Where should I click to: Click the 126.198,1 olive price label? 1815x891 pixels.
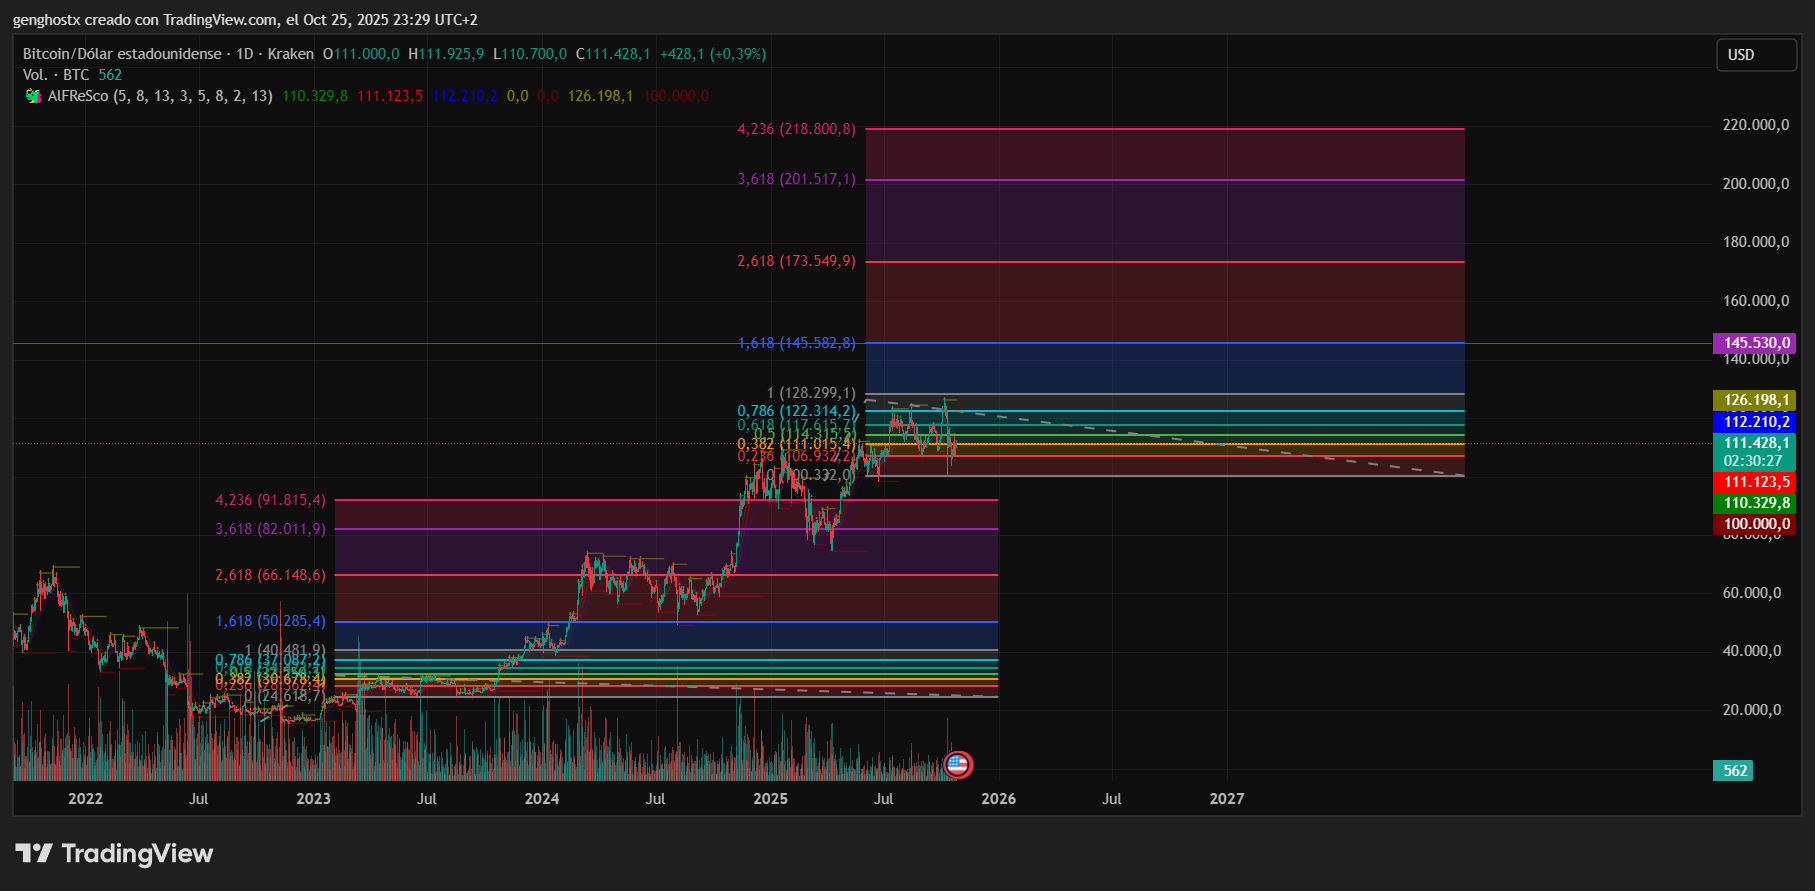tap(1754, 400)
